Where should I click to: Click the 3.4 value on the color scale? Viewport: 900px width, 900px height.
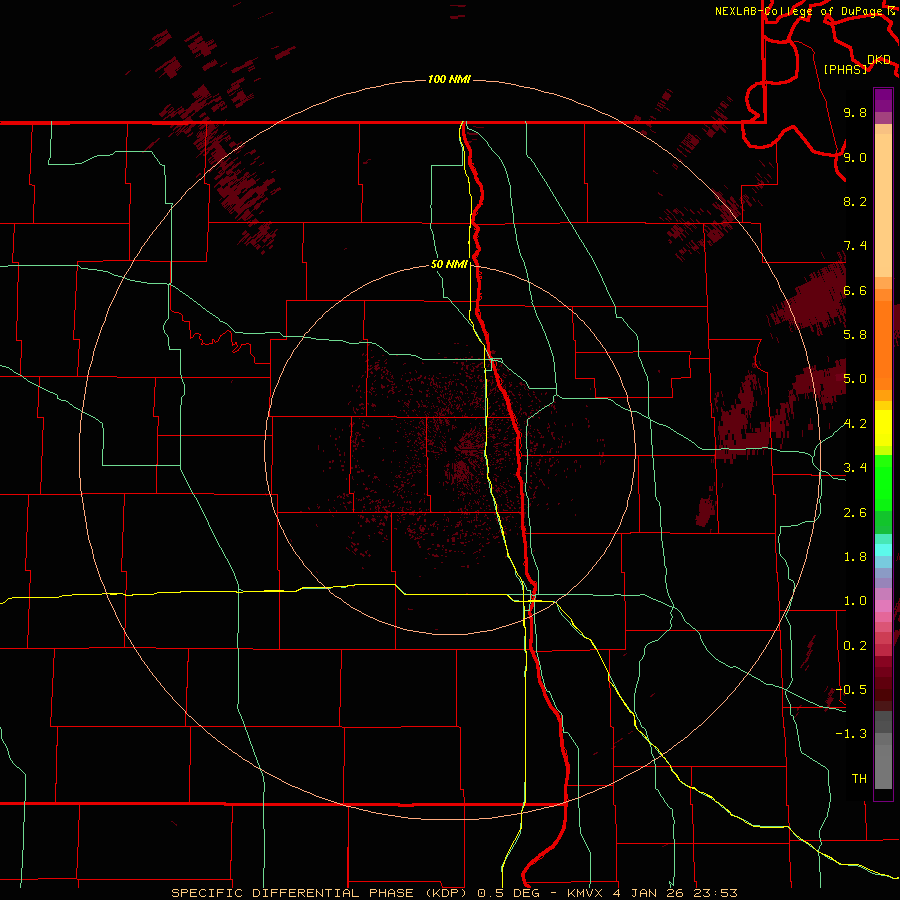tap(855, 467)
